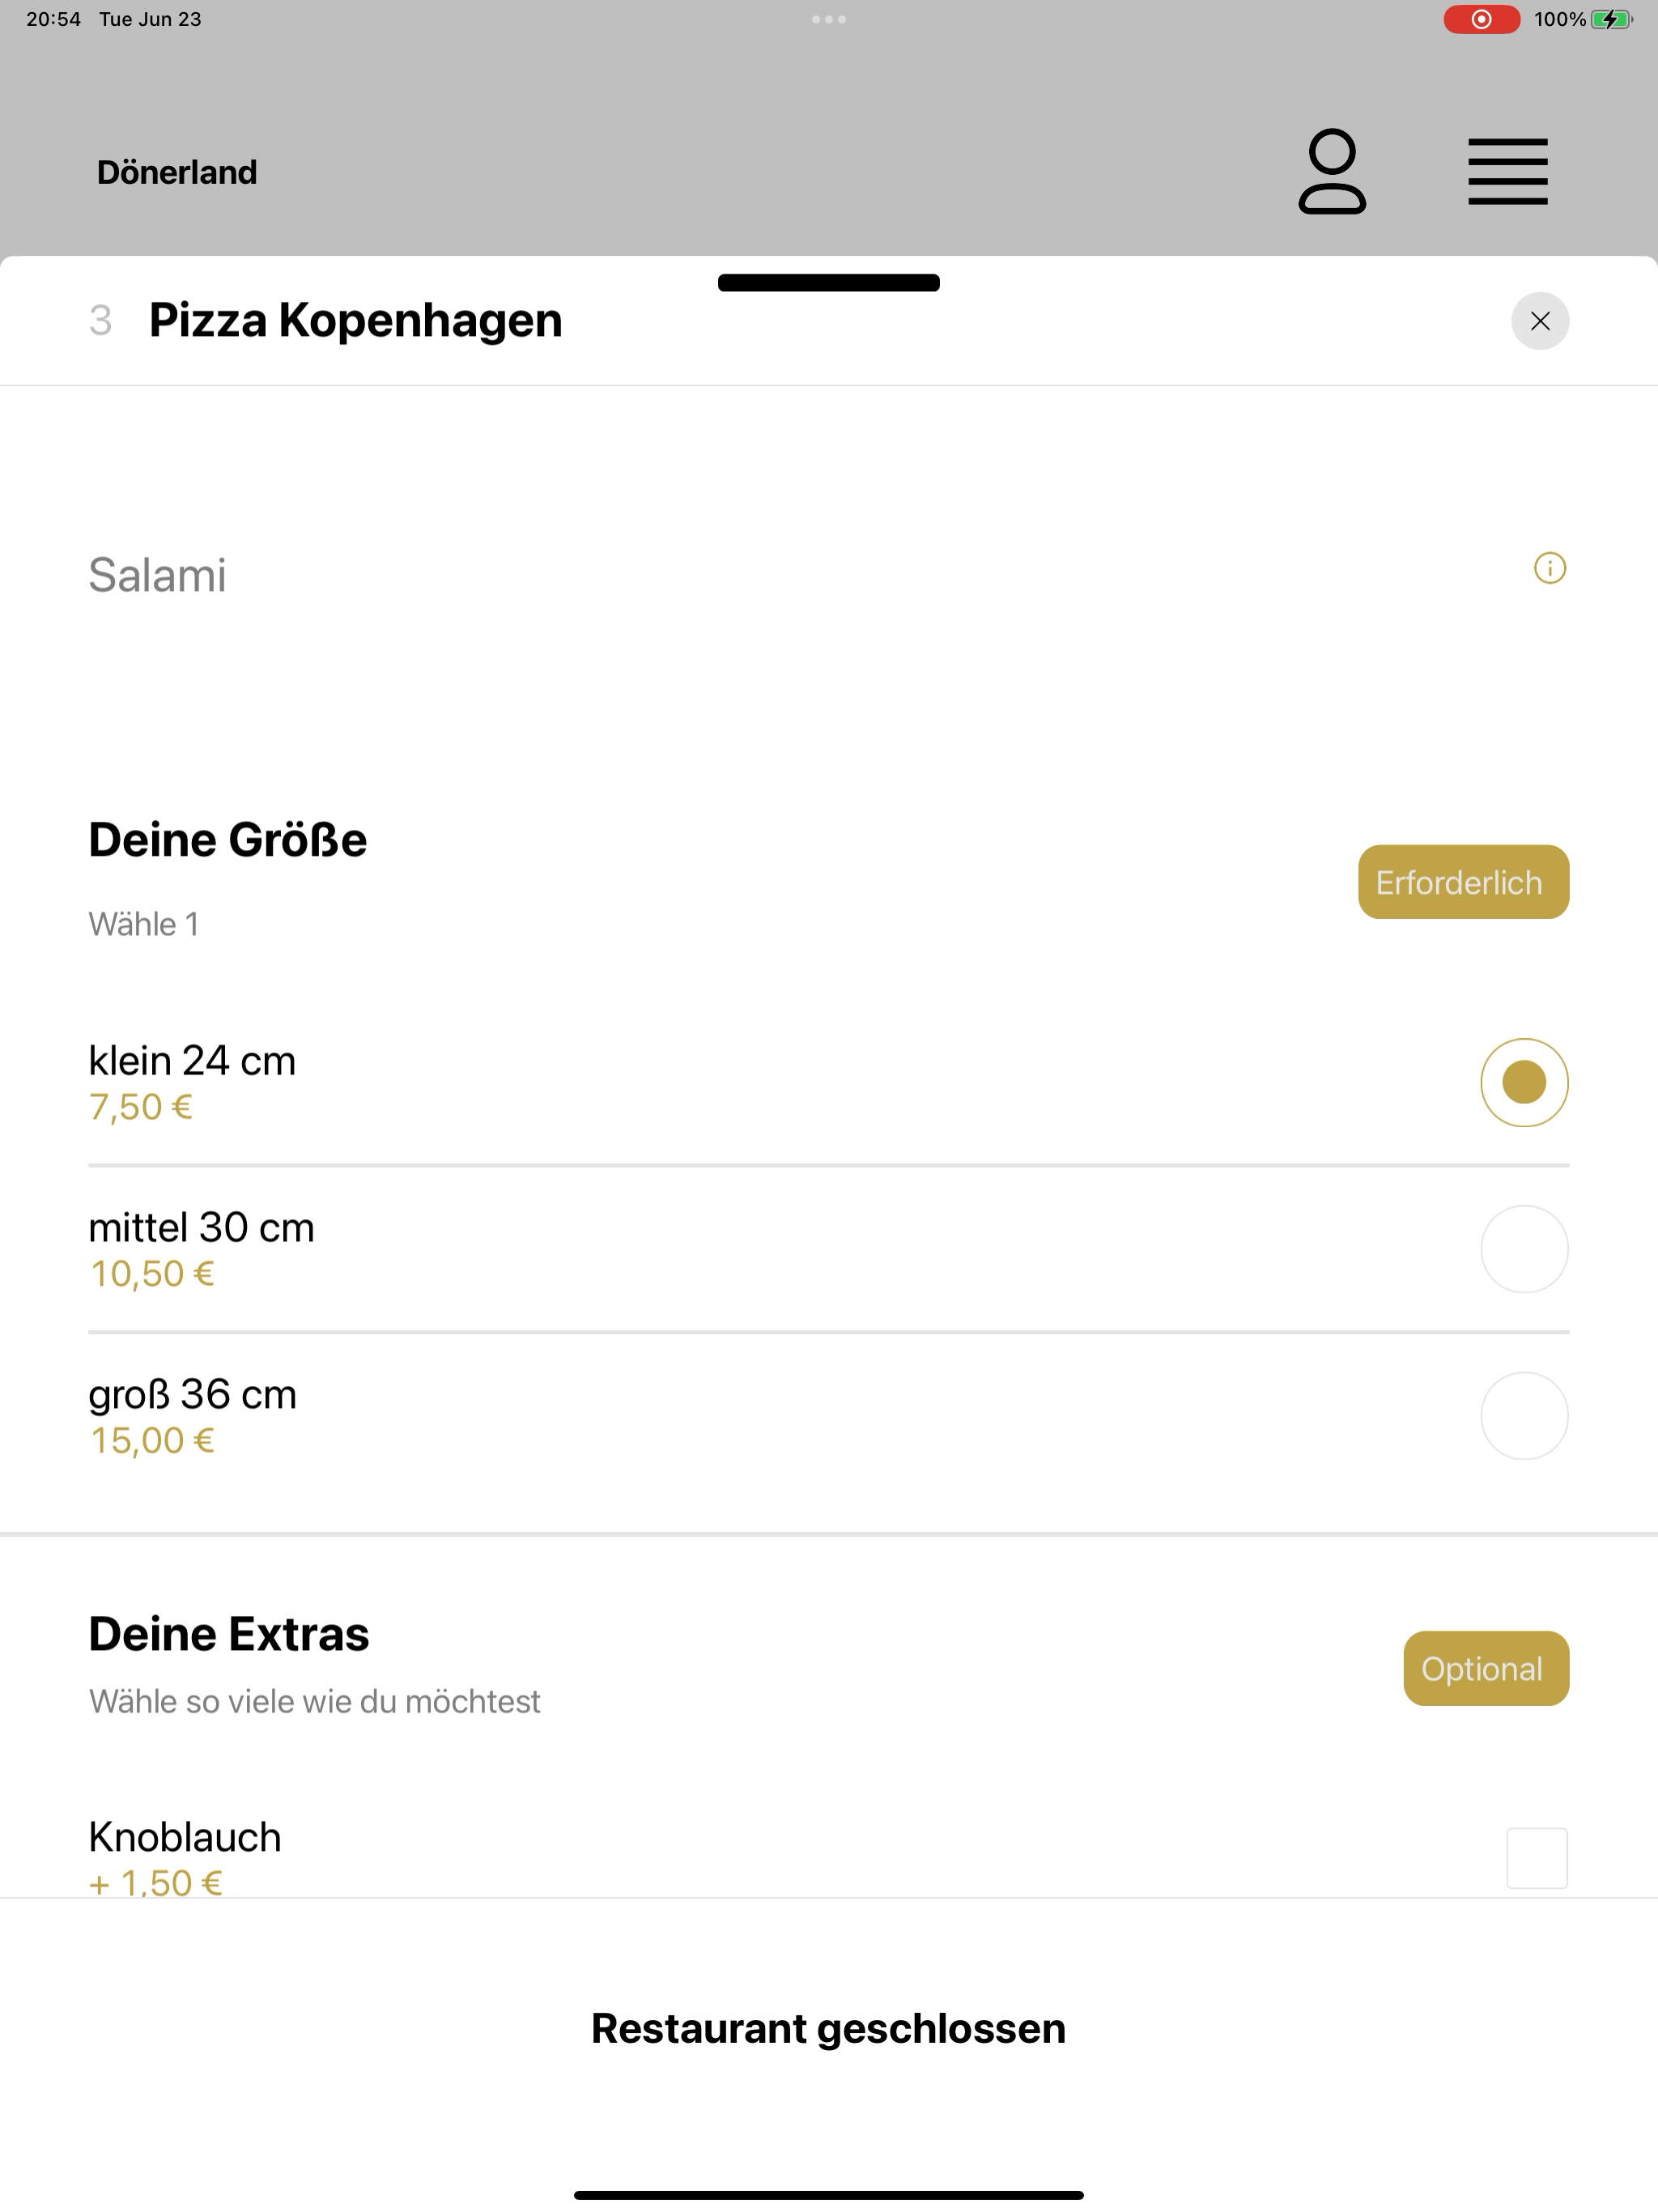Tap the red screen recording indicator

1481,19
